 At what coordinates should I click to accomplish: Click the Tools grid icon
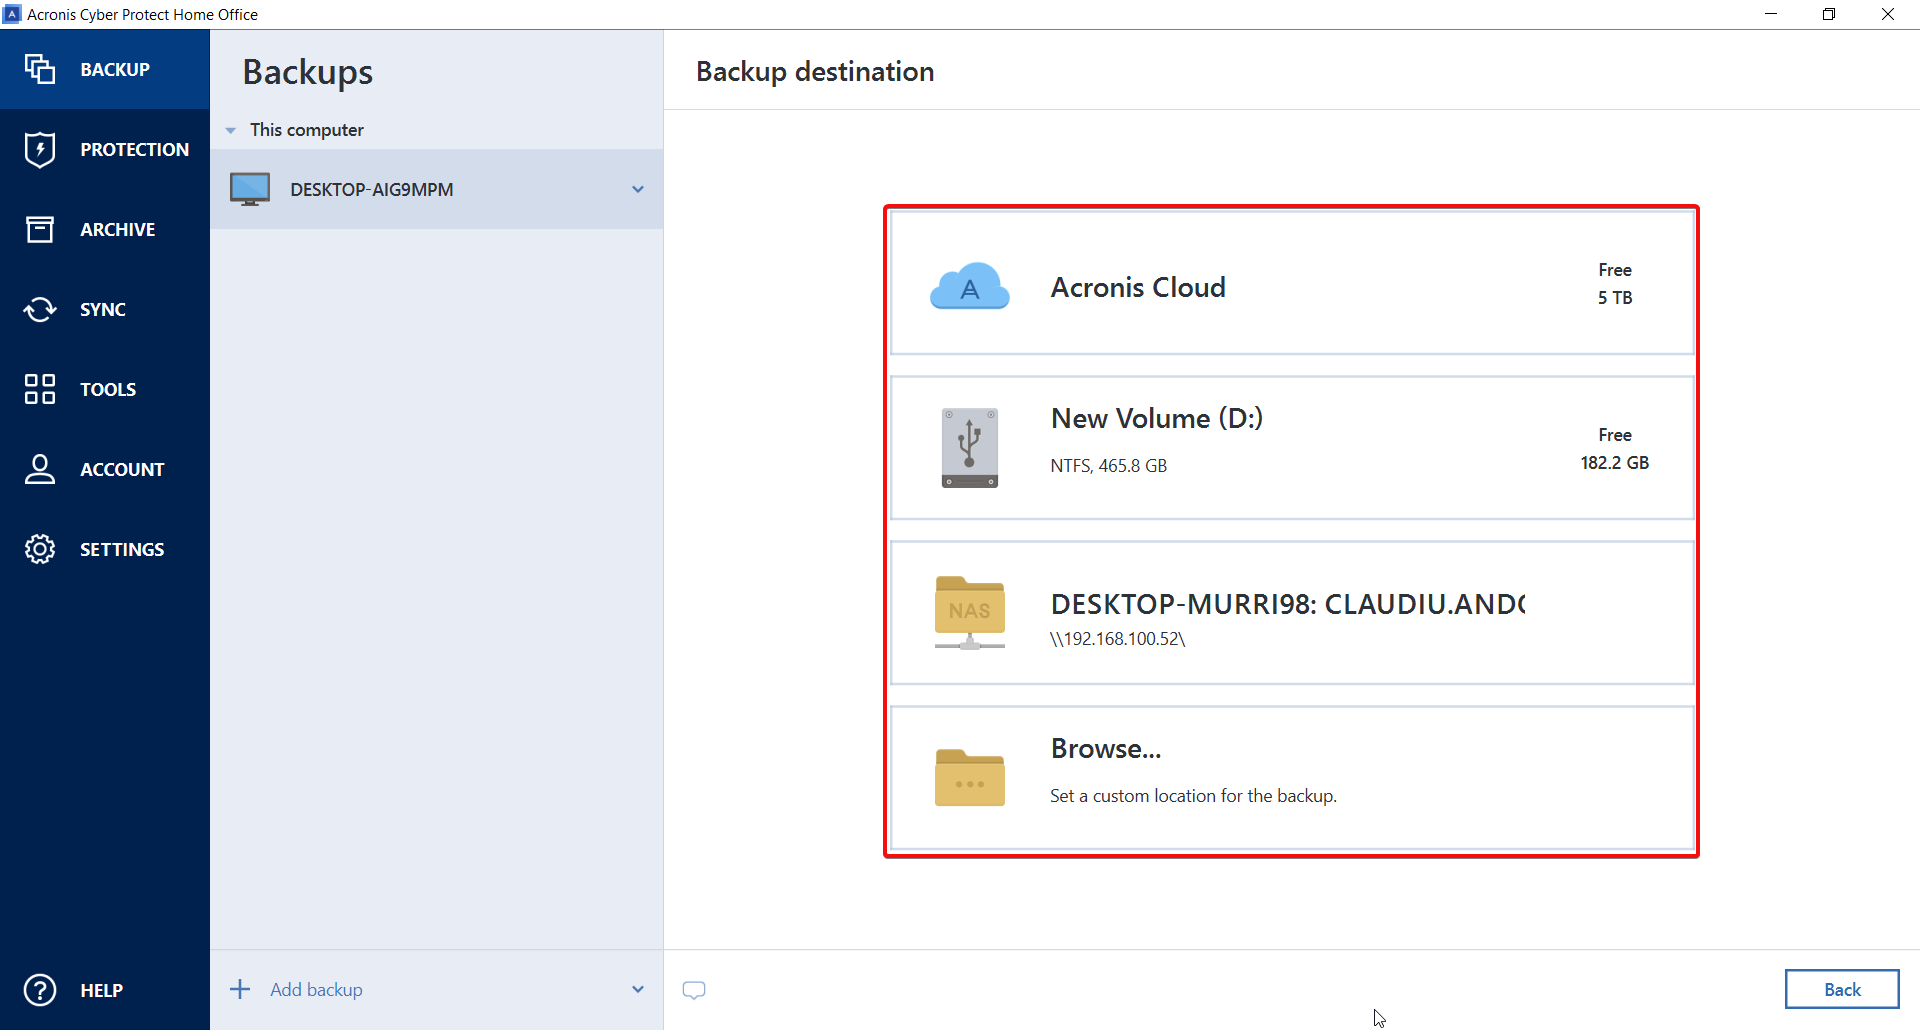click(40, 389)
